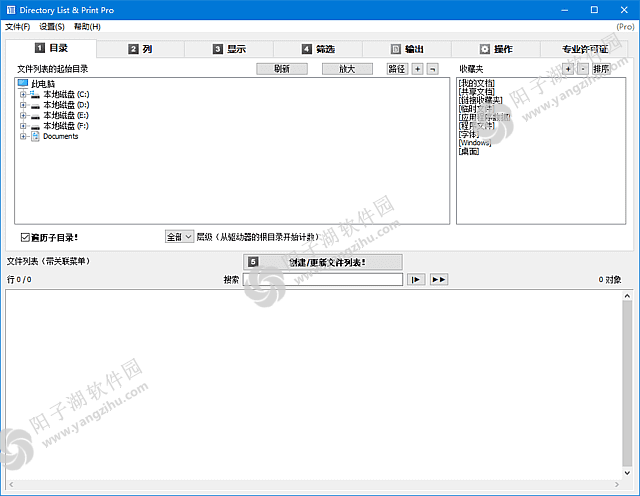Click the 本地磁盘 (E:) drive icon
The height and width of the screenshot is (496, 640).
35,116
